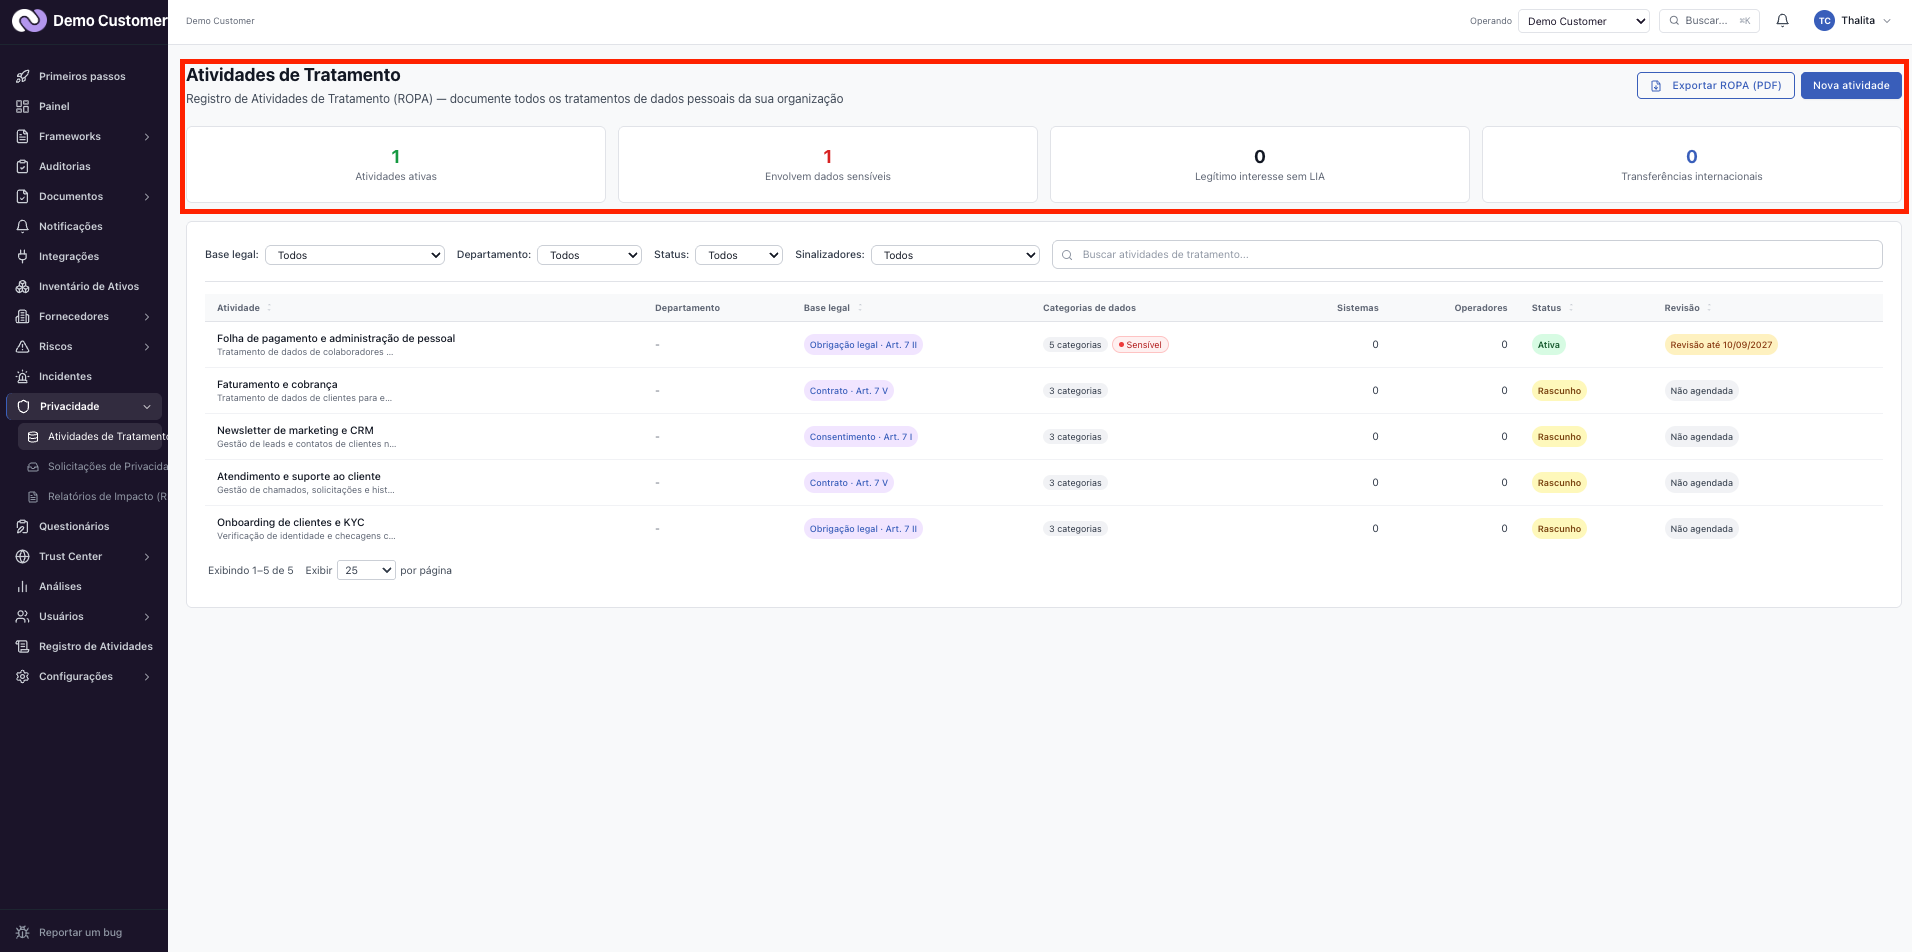Click the Atividades ativas stat card
Viewport: 1912px width, 952px height.
(x=396, y=165)
